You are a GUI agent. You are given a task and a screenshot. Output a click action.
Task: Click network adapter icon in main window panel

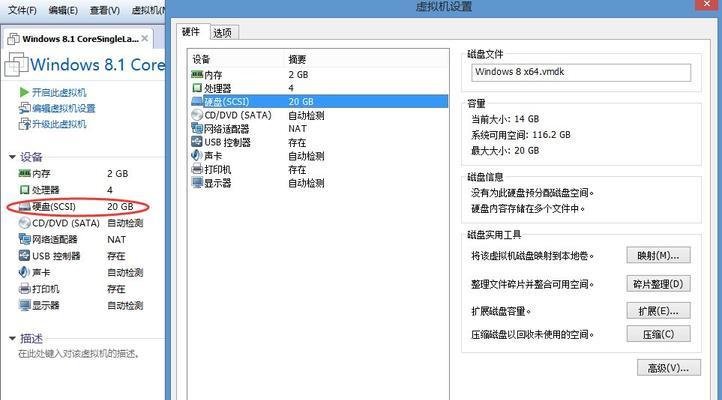24,239
